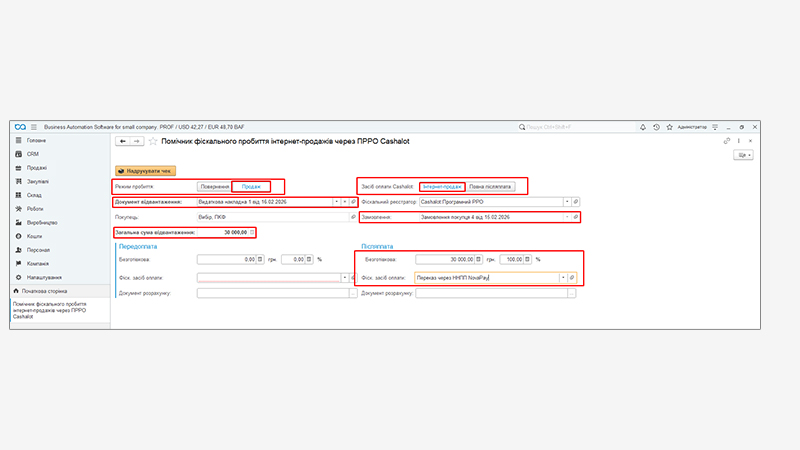Select the Повернення mode toggle
The height and width of the screenshot is (450, 800).
click(213, 187)
